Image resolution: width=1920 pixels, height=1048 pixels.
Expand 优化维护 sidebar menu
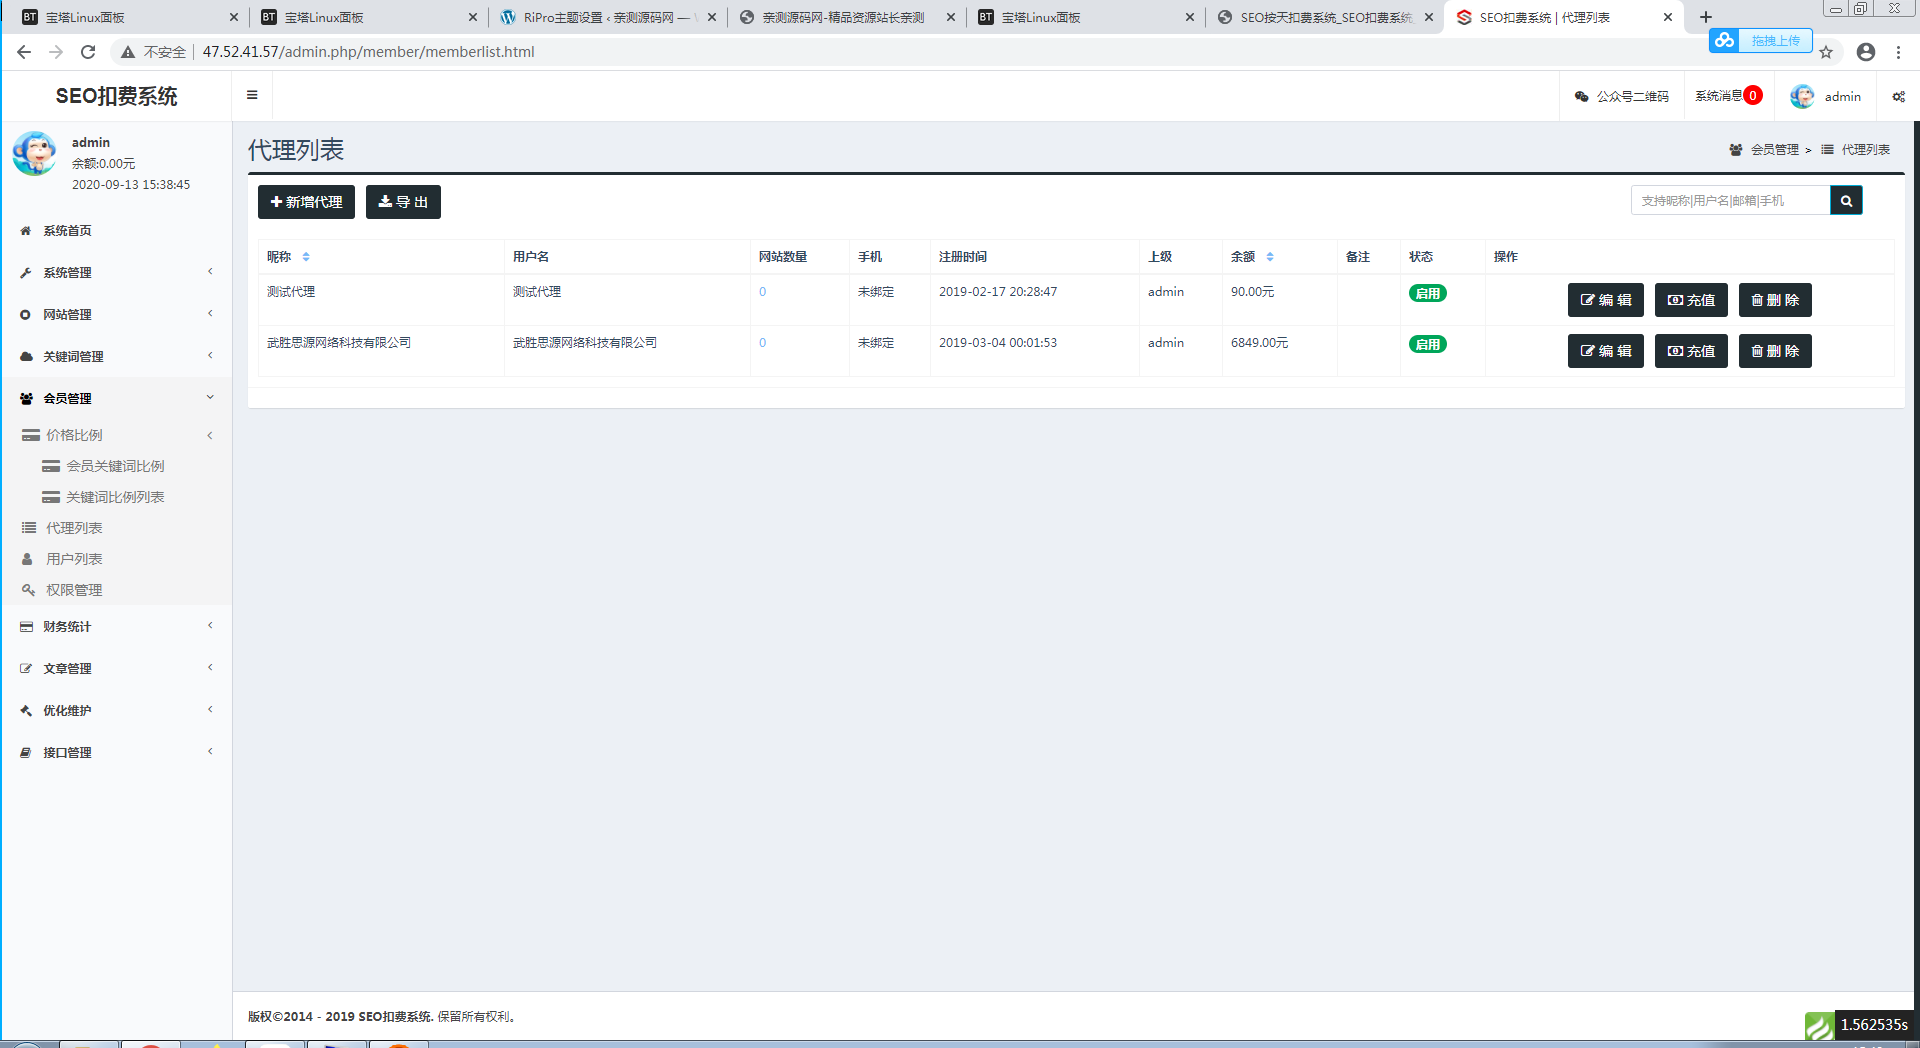pyautogui.click(x=116, y=710)
